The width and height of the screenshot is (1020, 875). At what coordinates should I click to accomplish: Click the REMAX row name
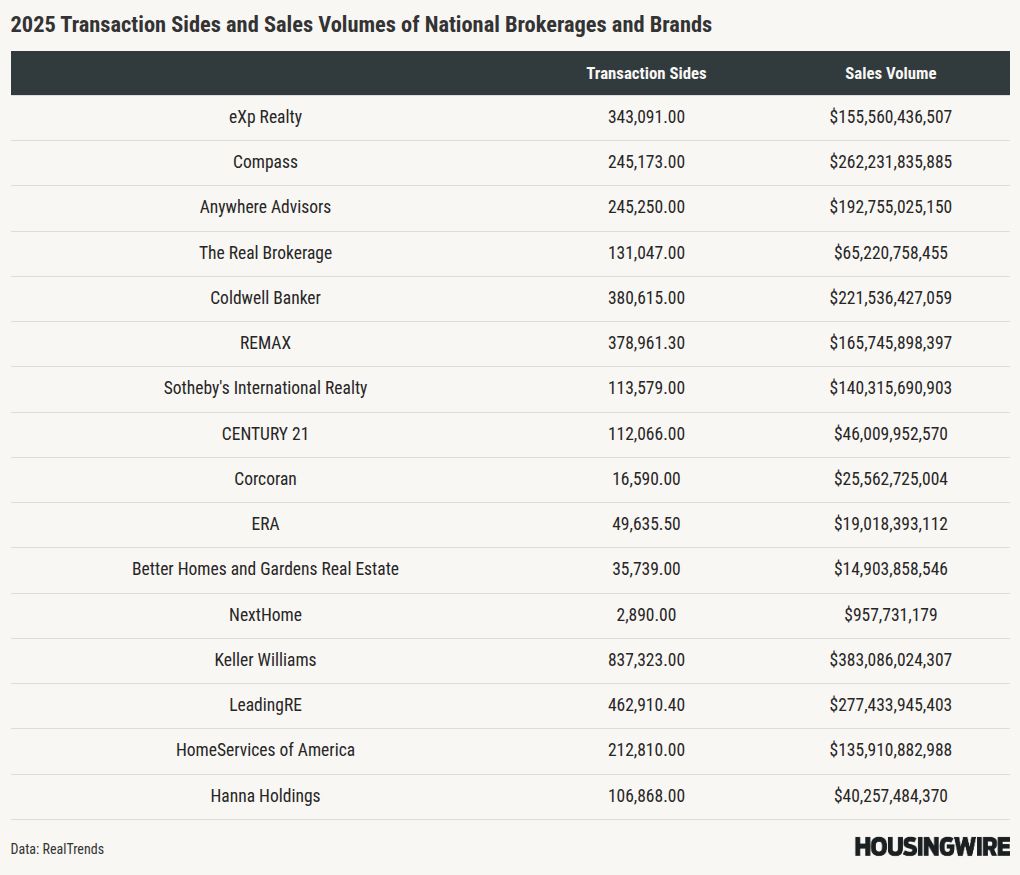point(265,343)
